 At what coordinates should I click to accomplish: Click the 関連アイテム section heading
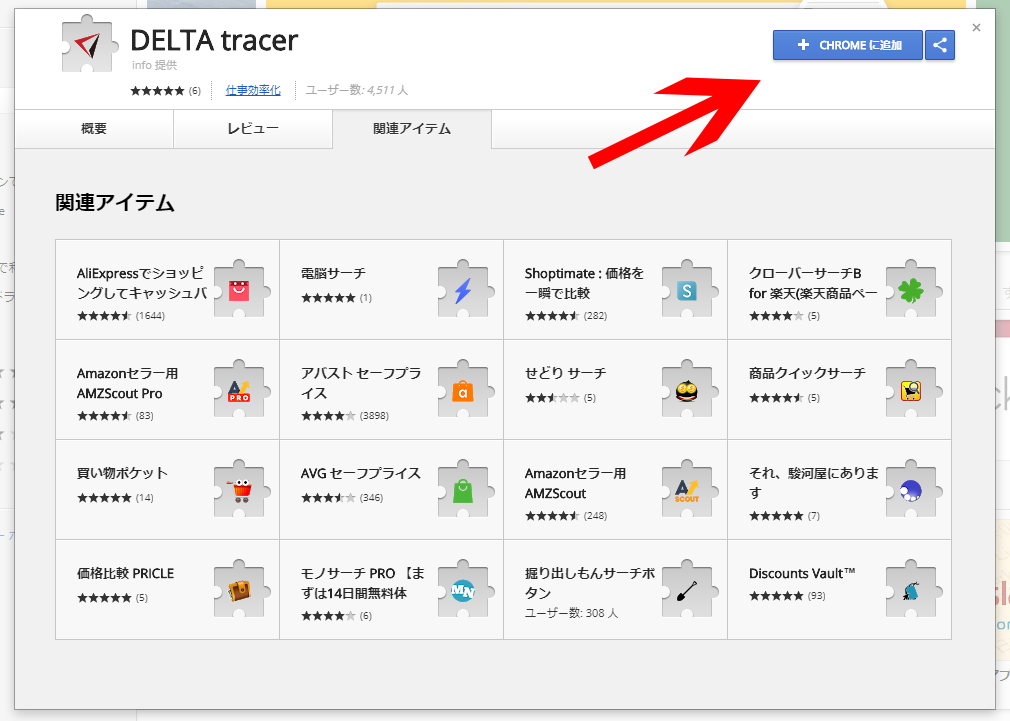tap(115, 202)
